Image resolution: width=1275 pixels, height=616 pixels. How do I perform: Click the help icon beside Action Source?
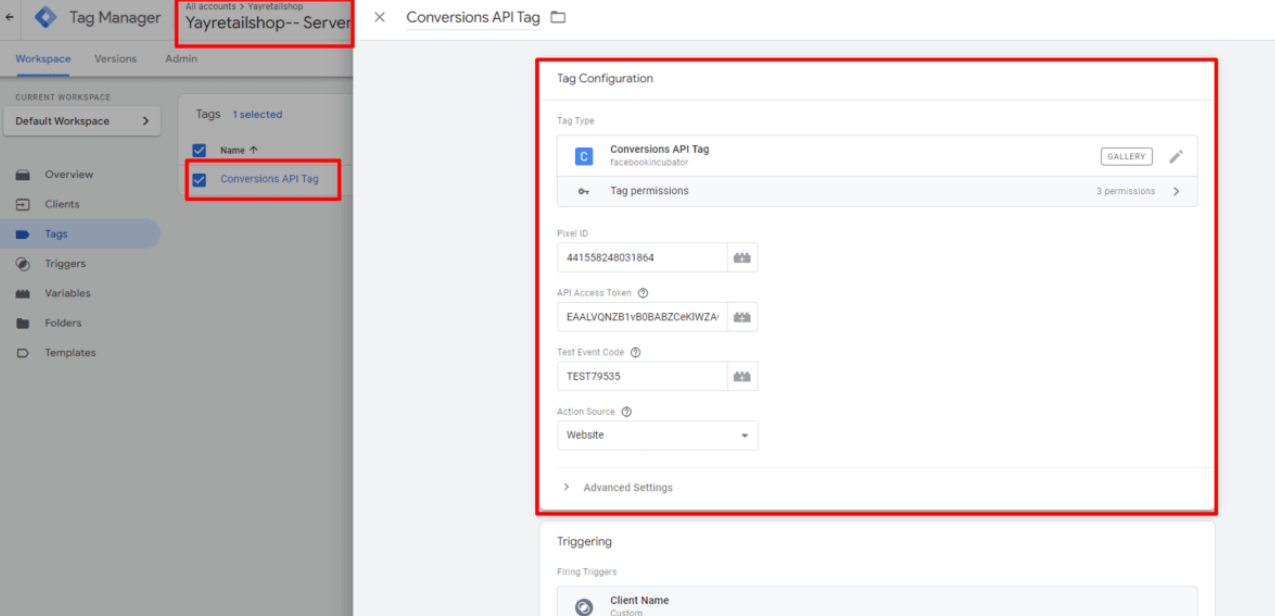point(627,412)
